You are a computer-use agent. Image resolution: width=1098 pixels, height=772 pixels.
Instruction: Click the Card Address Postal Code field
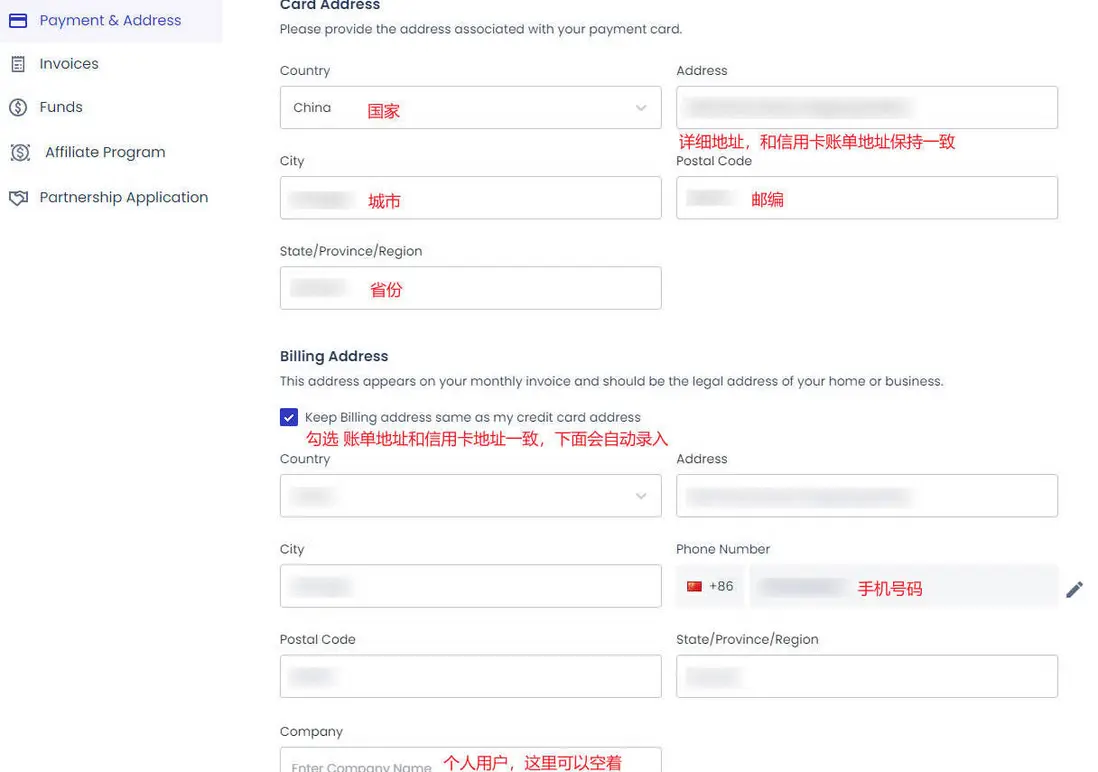pos(866,197)
